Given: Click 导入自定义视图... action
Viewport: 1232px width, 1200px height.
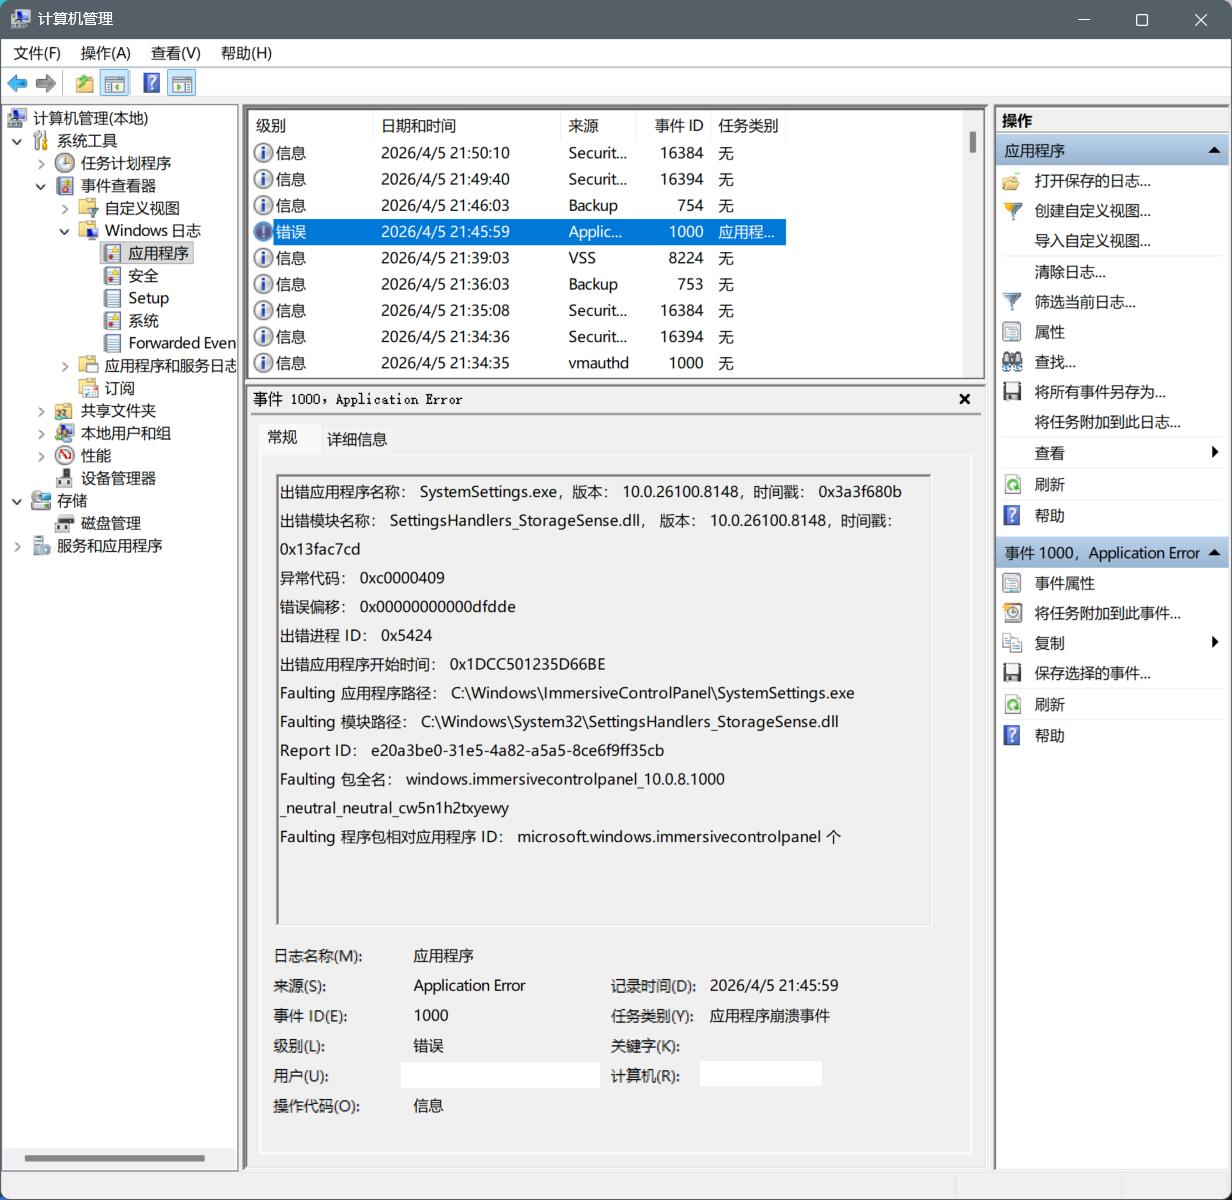Looking at the screenshot, I should coord(1092,241).
